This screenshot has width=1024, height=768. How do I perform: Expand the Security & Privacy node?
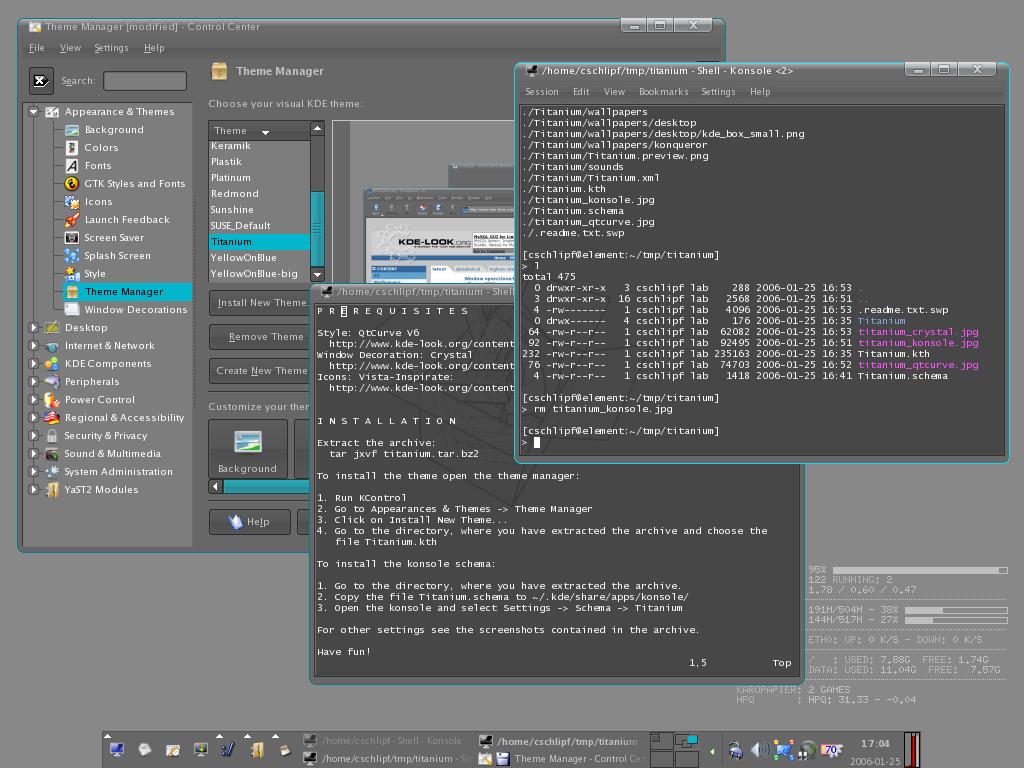point(33,435)
